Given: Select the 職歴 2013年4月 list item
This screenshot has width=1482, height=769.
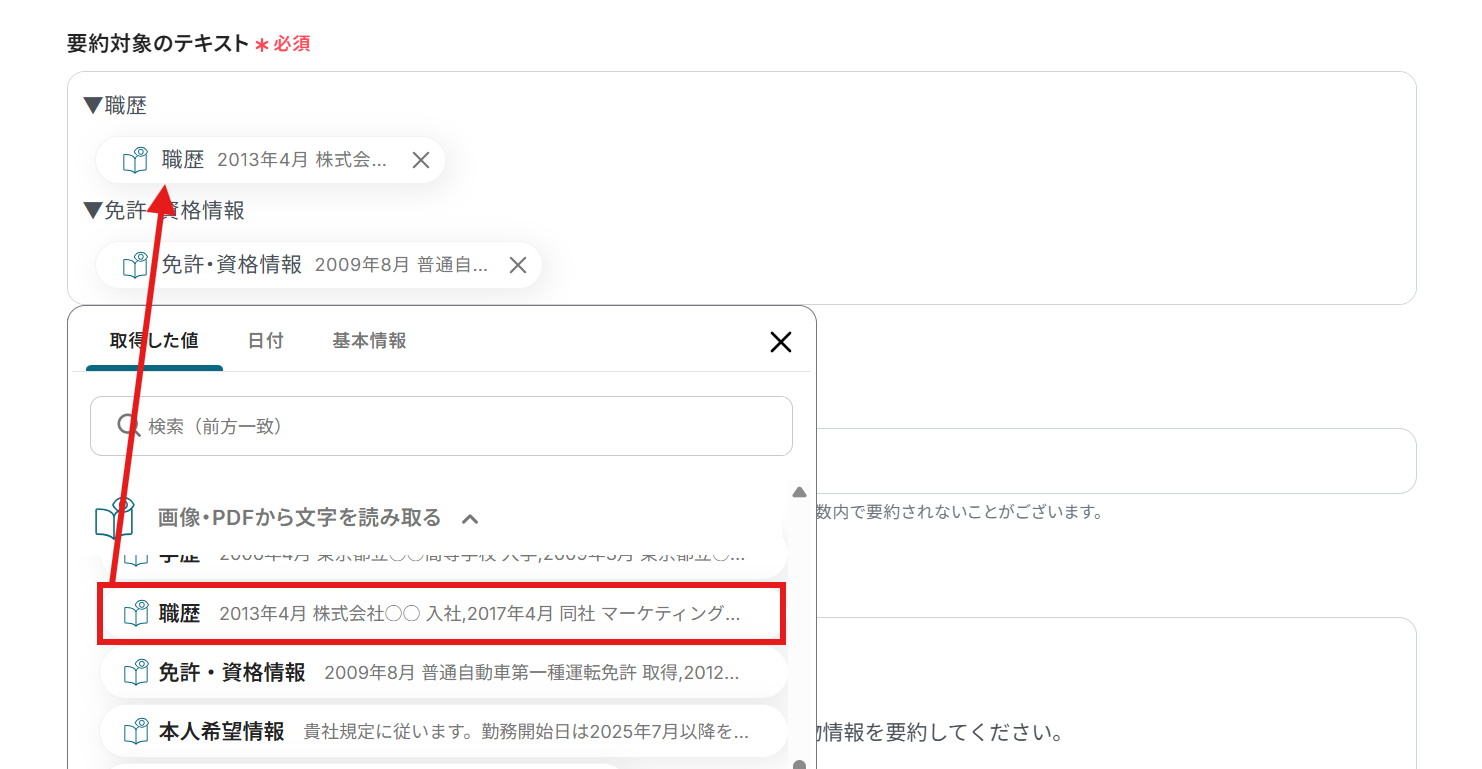Looking at the screenshot, I should (x=441, y=614).
